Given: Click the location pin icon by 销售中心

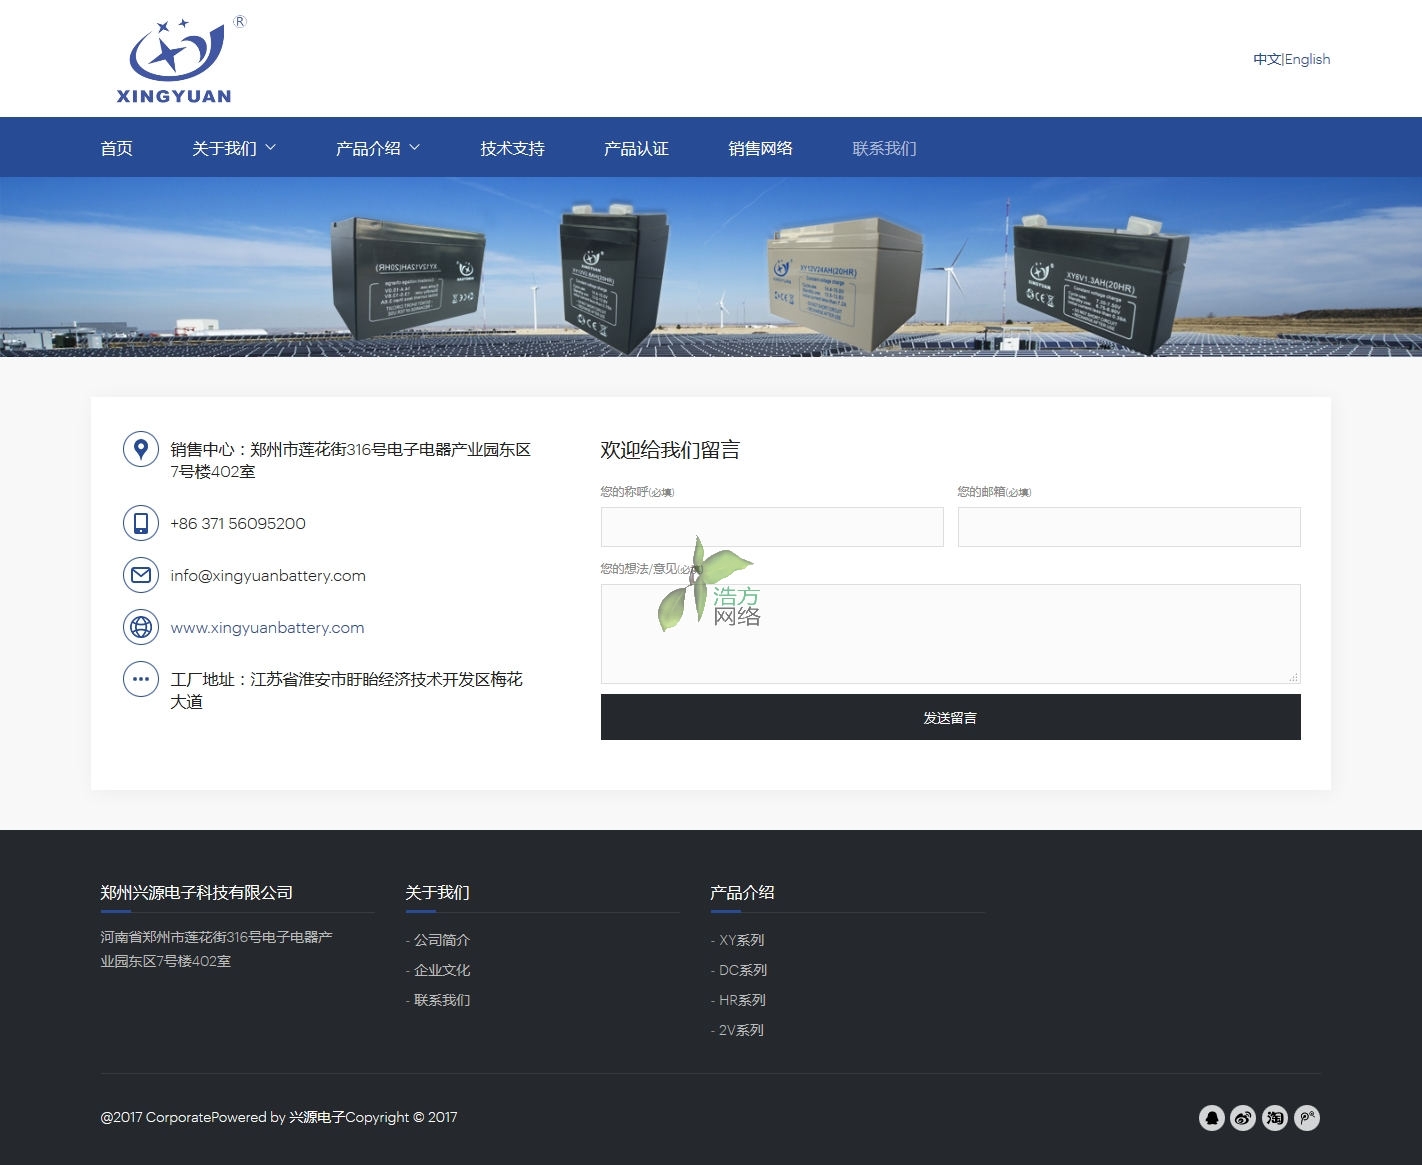Looking at the screenshot, I should click(141, 450).
